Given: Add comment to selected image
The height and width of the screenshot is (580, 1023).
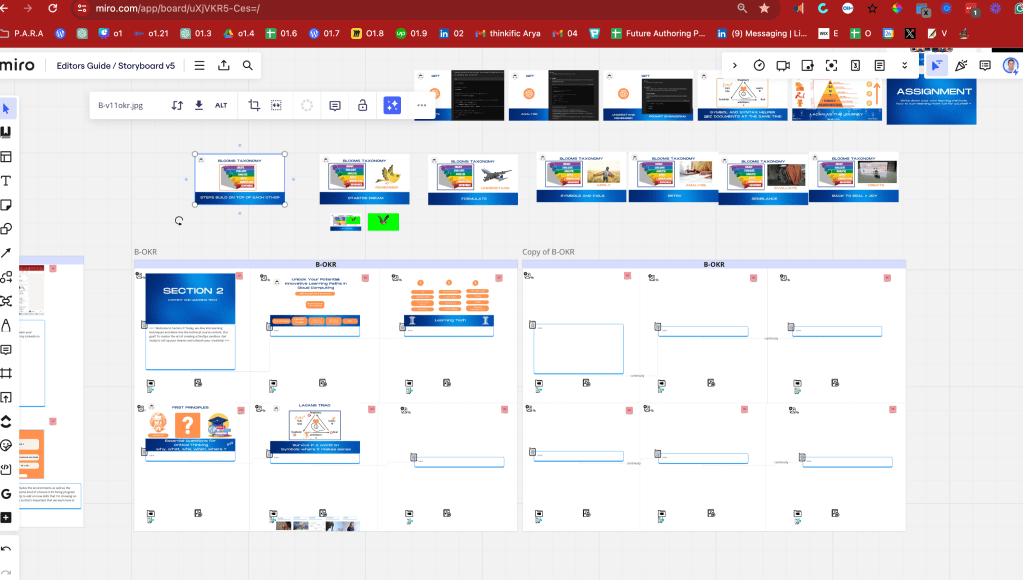Looking at the screenshot, I should tap(335, 105).
